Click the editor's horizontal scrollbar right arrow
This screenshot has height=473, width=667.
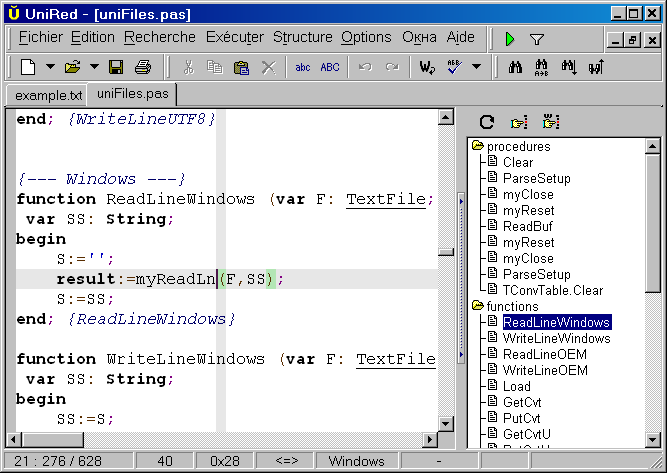(429, 440)
